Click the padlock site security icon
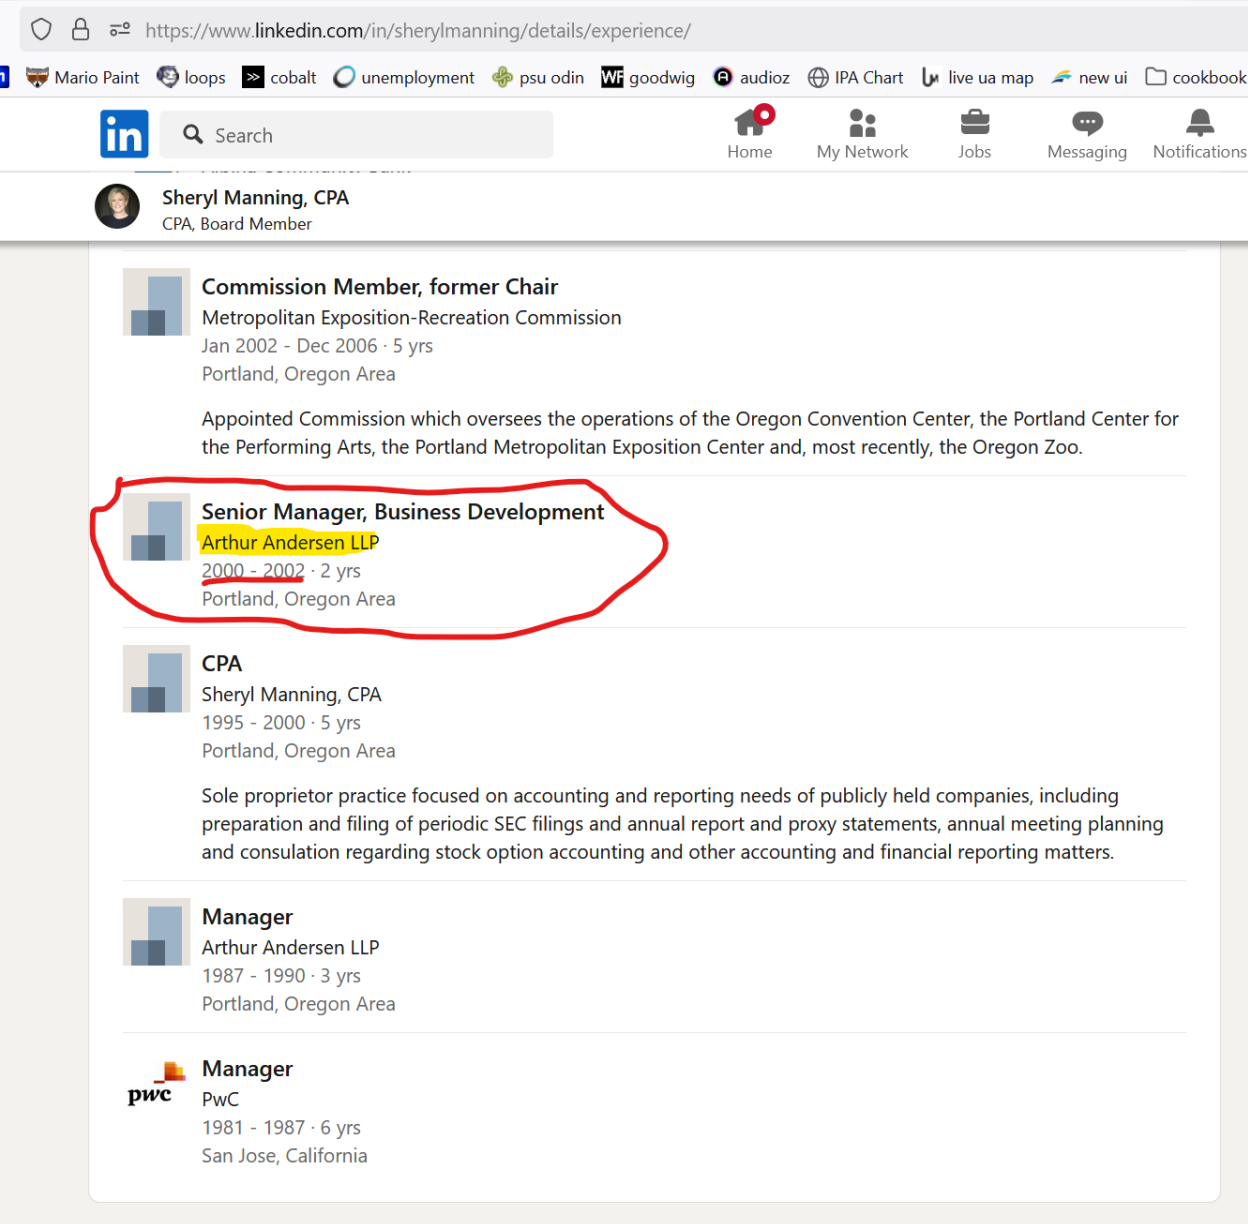 point(81,30)
